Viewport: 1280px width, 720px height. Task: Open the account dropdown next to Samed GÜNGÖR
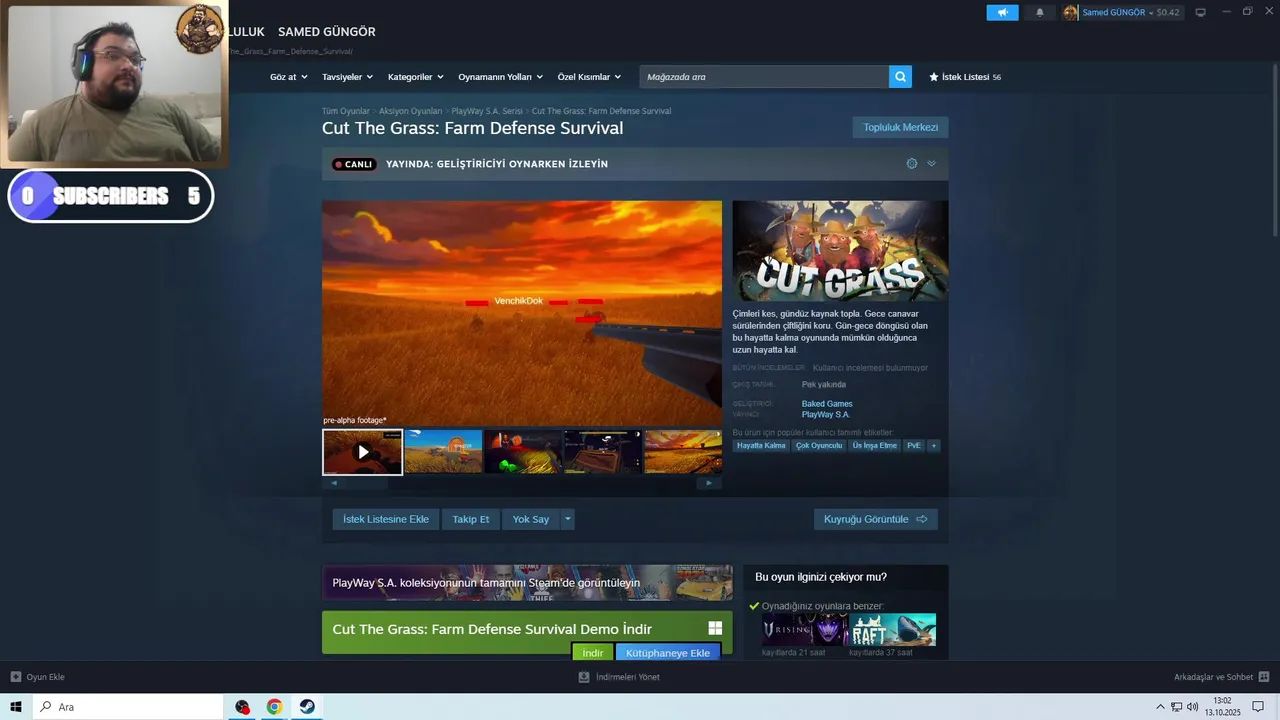(1151, 12)
